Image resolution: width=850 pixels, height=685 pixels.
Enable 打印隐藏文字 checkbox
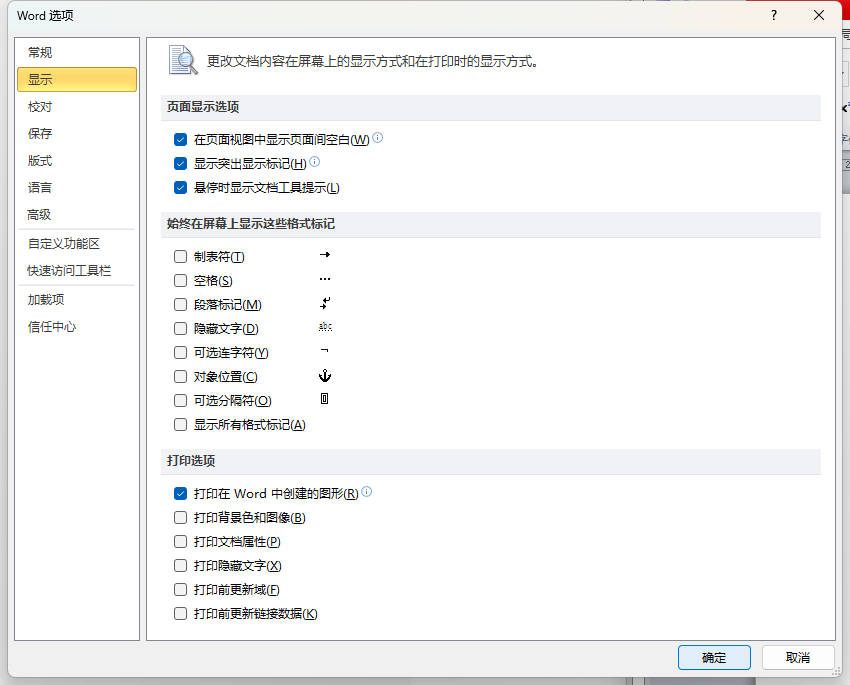pyautogui.click(x=181, y=566)
